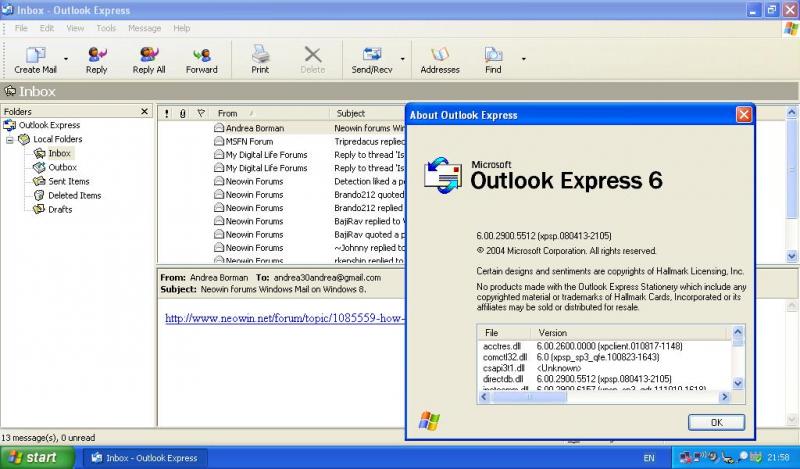The image size is (800, 469).
Task: Click Inbox - Outlook Express taskbar button
Action: [x=145, y=458]
